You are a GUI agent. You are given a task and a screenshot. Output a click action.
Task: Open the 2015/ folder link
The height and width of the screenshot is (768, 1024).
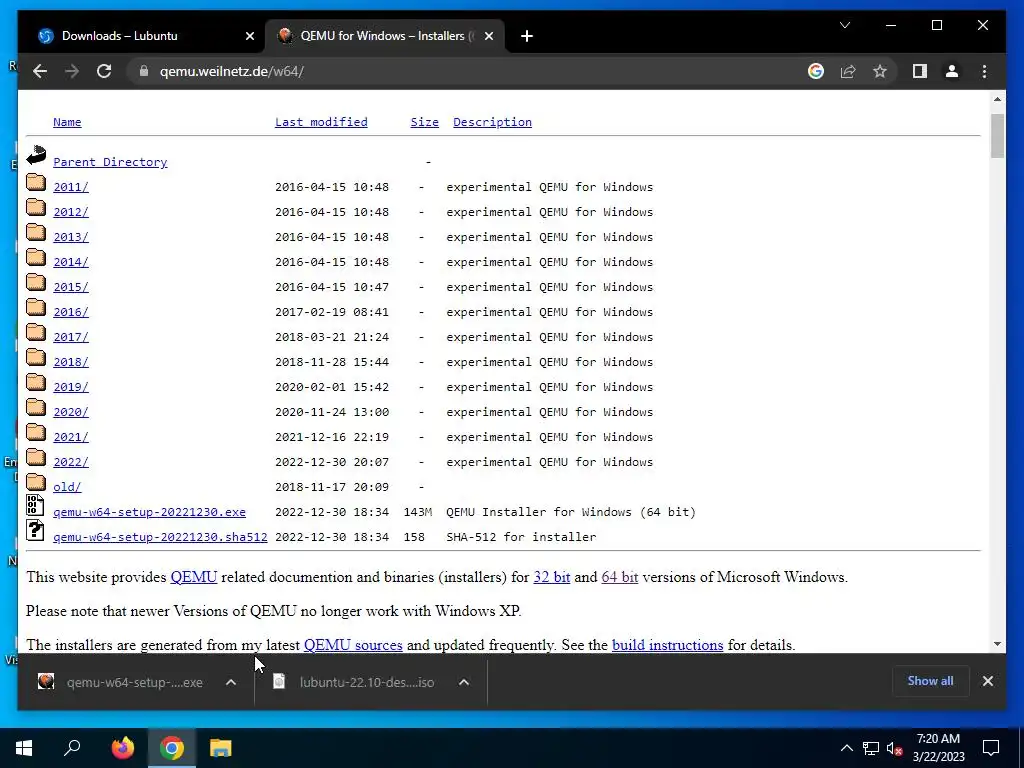(71, 287)
